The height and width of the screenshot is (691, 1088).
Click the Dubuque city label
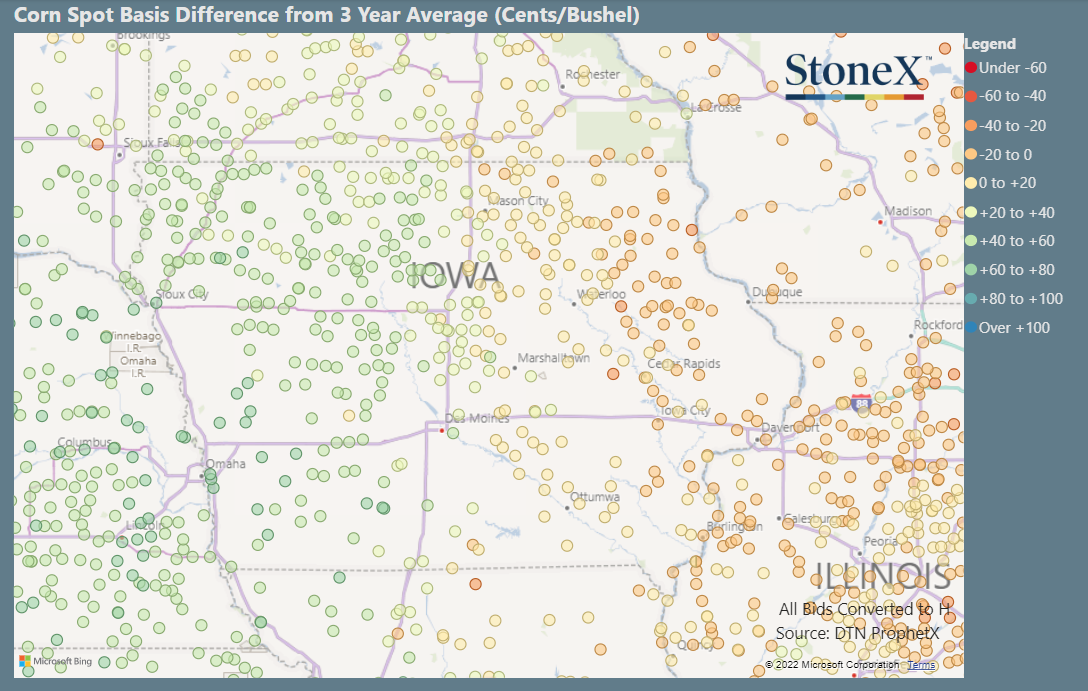click(777, 292)
